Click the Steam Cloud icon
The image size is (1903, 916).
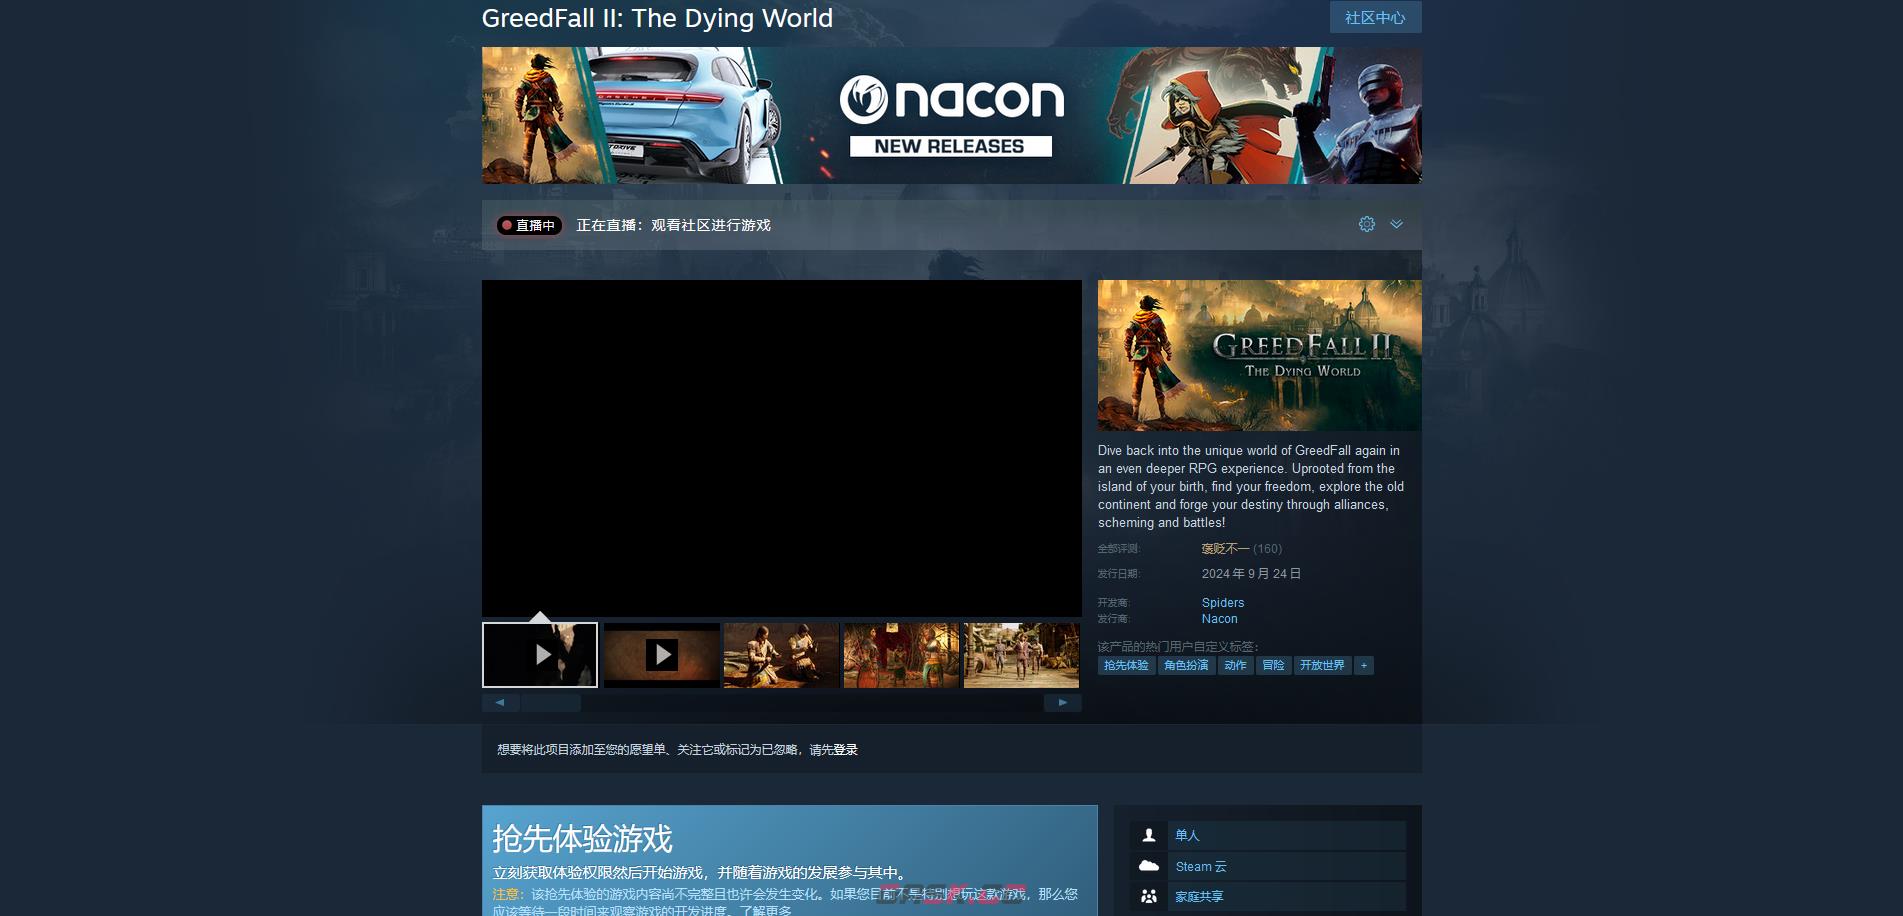click(x=1149, y=866)
